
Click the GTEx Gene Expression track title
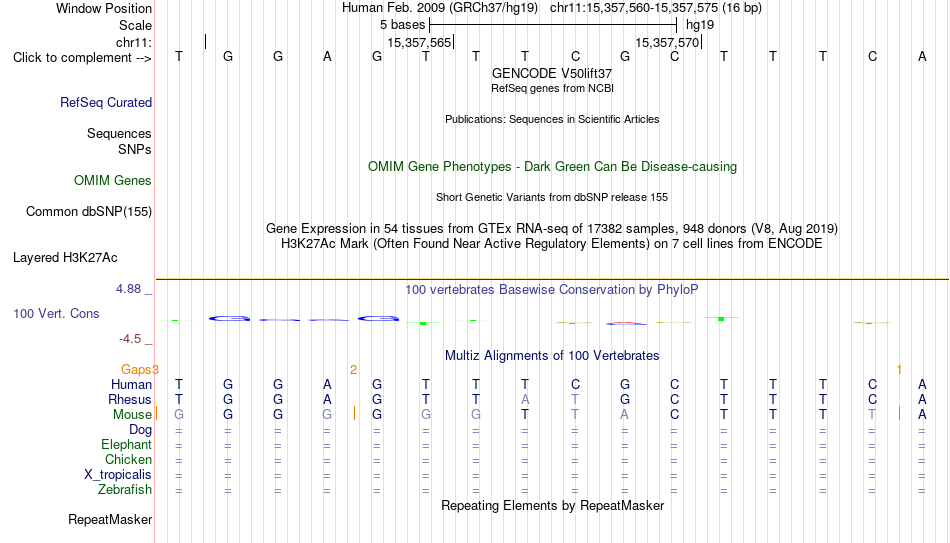[x=552, y=228]
